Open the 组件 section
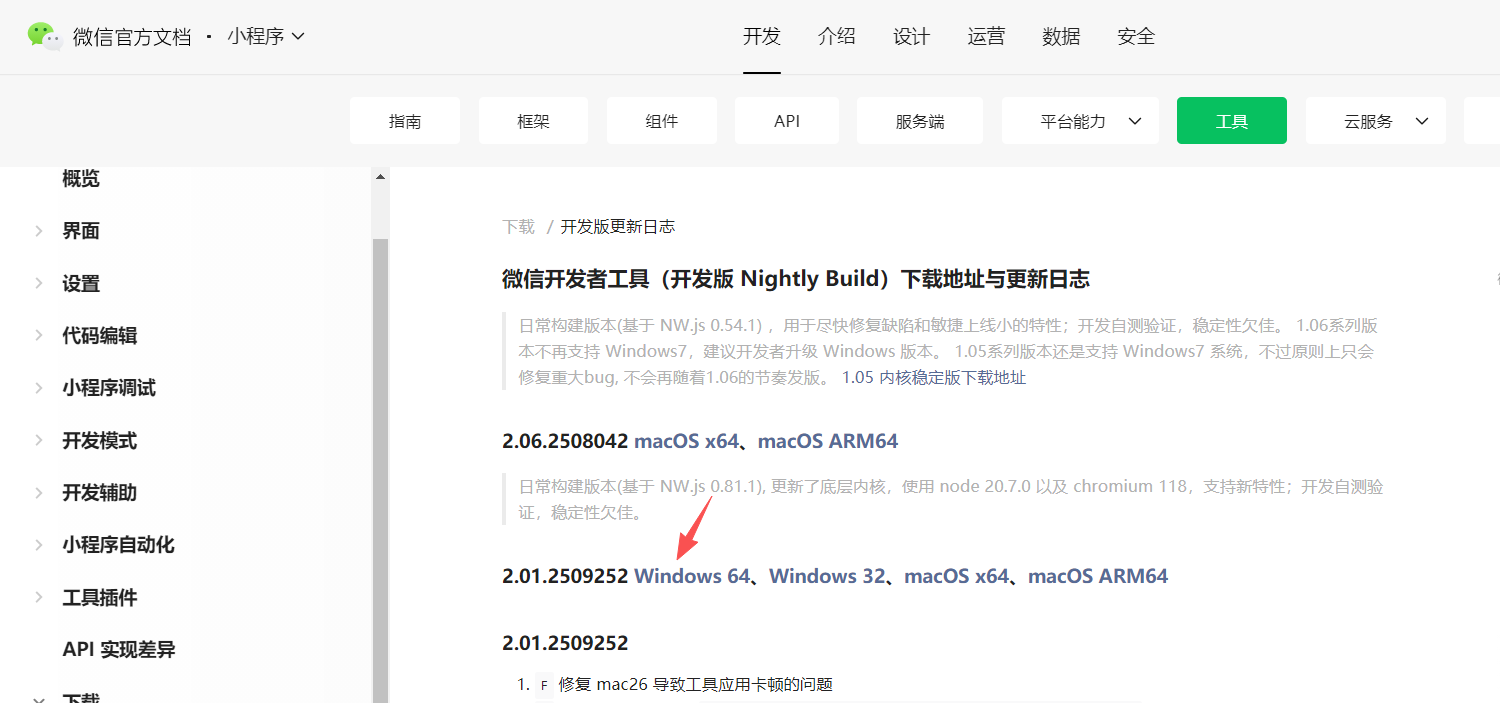Viewport: 1500px width, 703px height. pyautogui.click(x=661, y=121)
